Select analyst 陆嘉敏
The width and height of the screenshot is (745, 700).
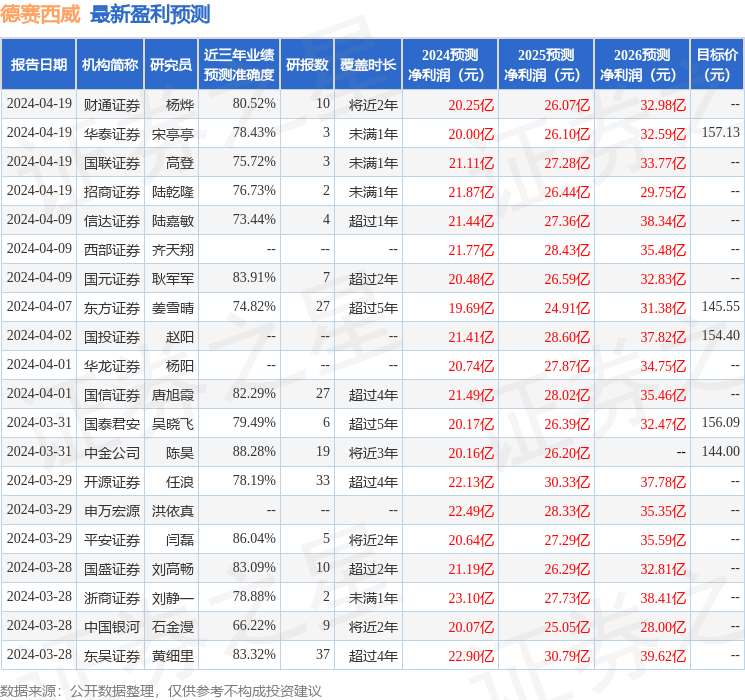click(173, 221)
